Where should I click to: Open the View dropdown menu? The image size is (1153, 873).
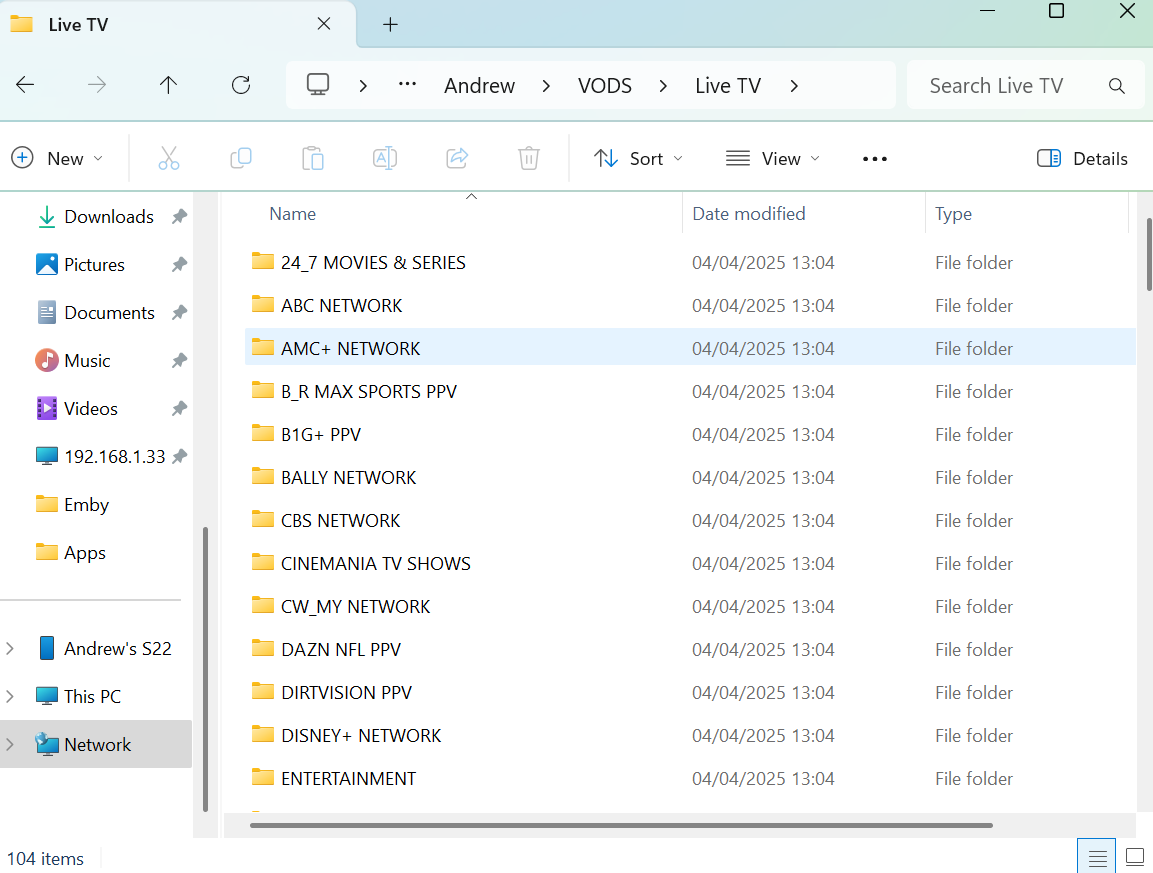click(773, 158)
